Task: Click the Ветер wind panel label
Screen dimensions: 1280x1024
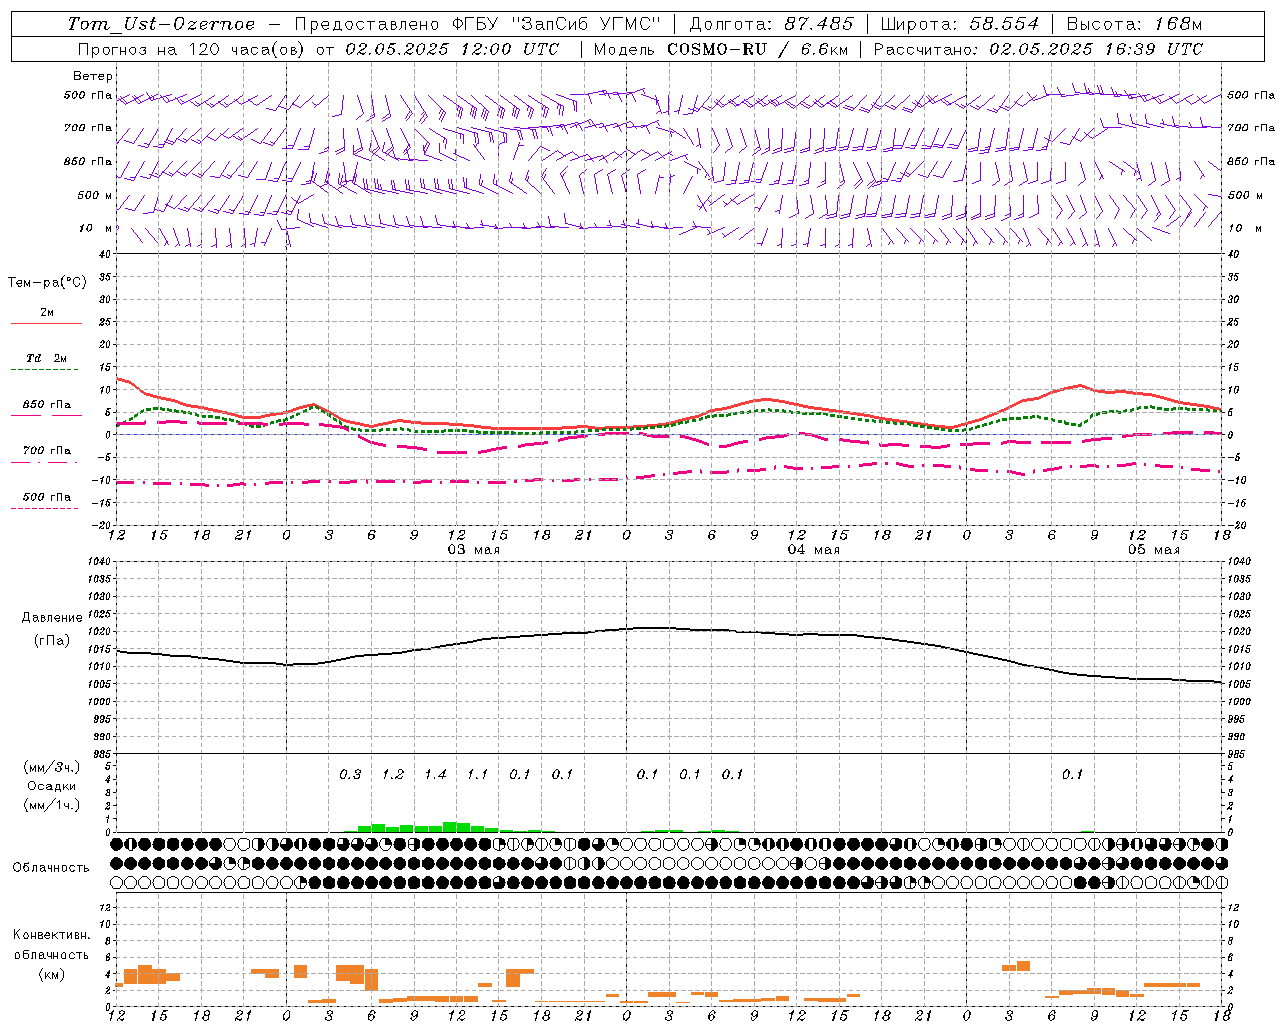Action: coord(93,76)
